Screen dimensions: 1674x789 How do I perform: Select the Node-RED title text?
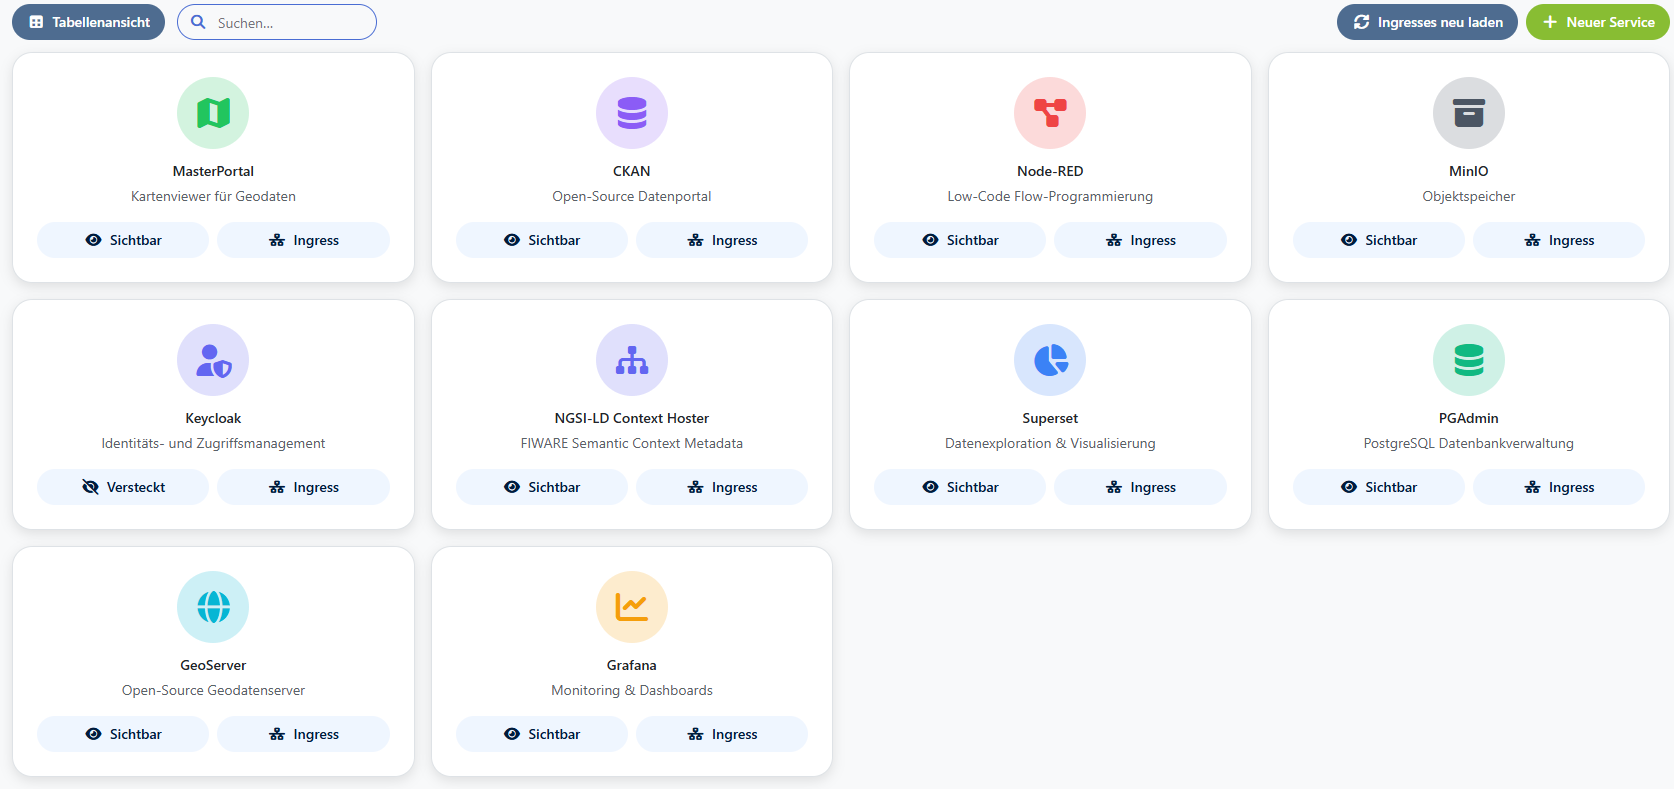1050,171
